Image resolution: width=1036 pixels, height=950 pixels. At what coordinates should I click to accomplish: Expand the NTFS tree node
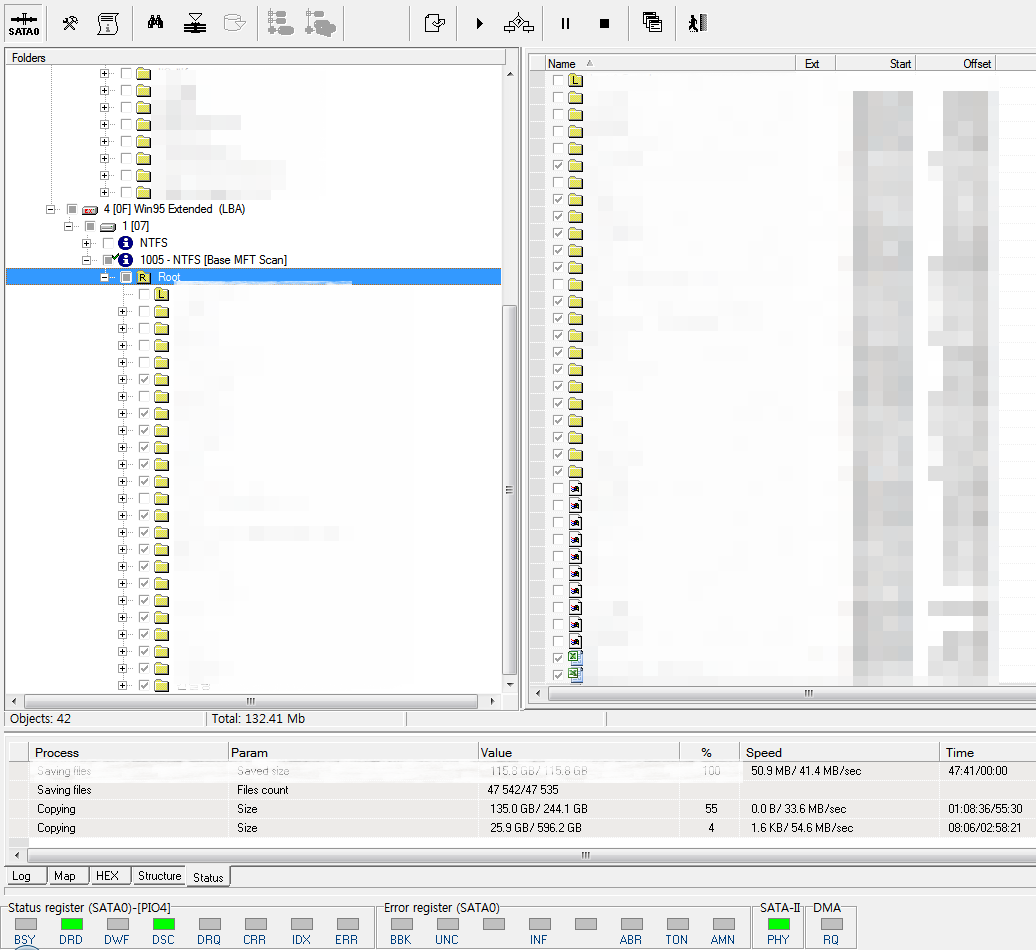click(x=86, y=243)
